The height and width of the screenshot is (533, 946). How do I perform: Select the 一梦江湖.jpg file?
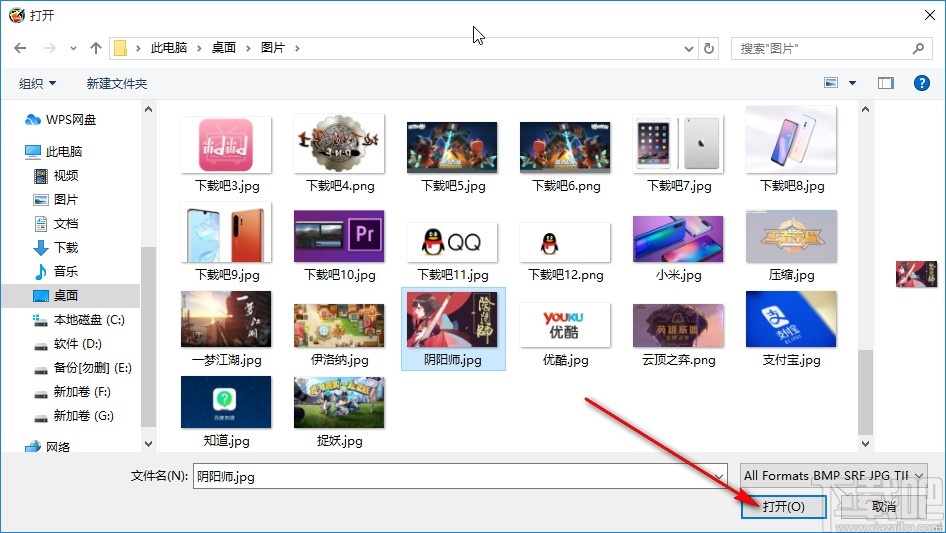point(226,330)
